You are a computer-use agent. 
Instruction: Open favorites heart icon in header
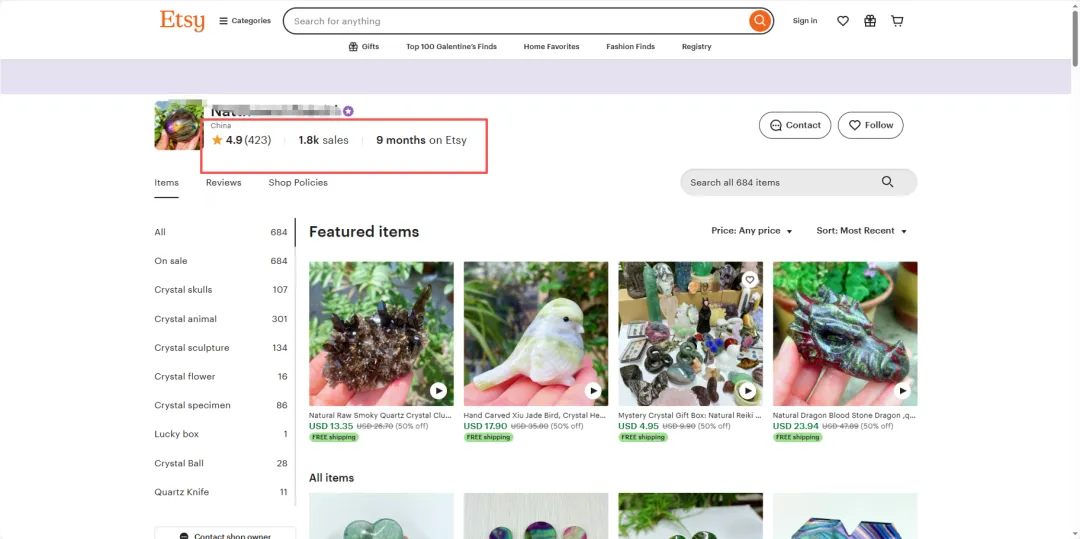pos(843,21)
